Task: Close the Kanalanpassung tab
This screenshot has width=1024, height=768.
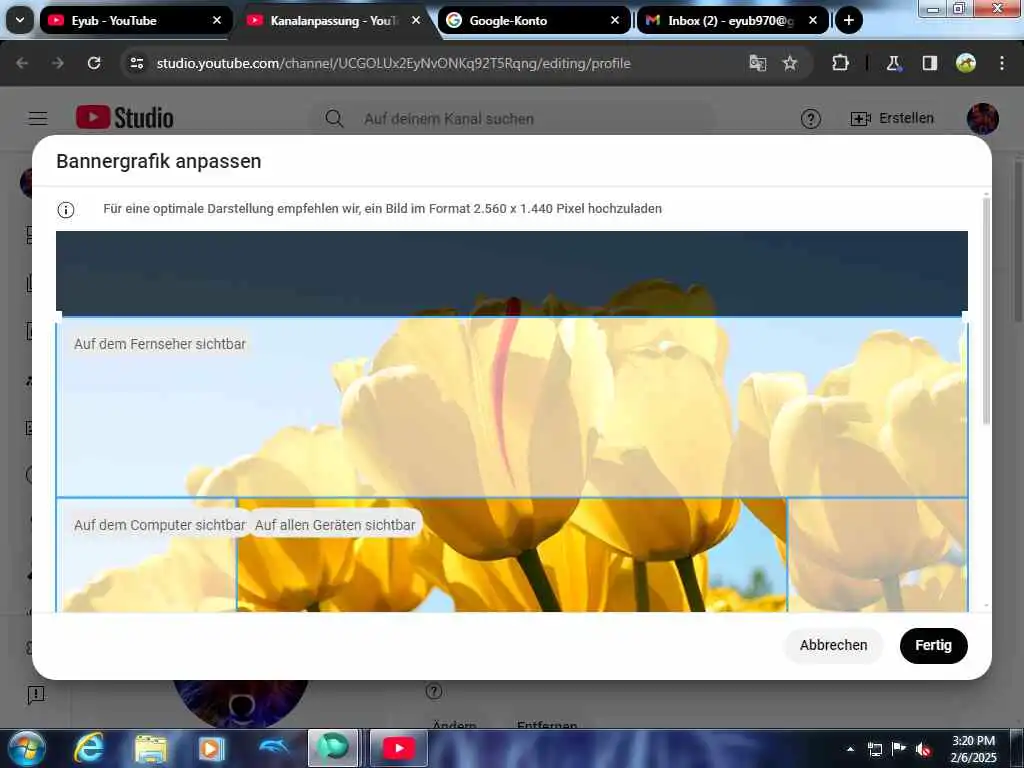Action: [x=416, y=21]
